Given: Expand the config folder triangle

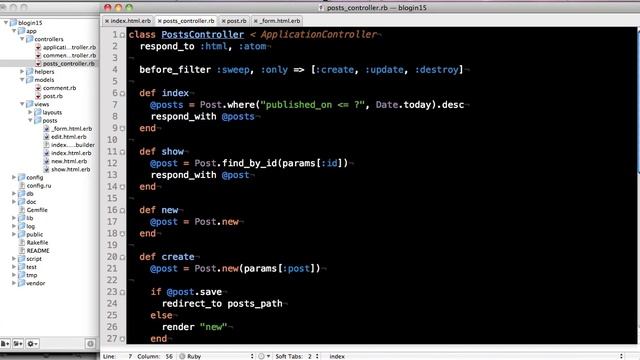Looking at the screenshot, I should 14,178.
